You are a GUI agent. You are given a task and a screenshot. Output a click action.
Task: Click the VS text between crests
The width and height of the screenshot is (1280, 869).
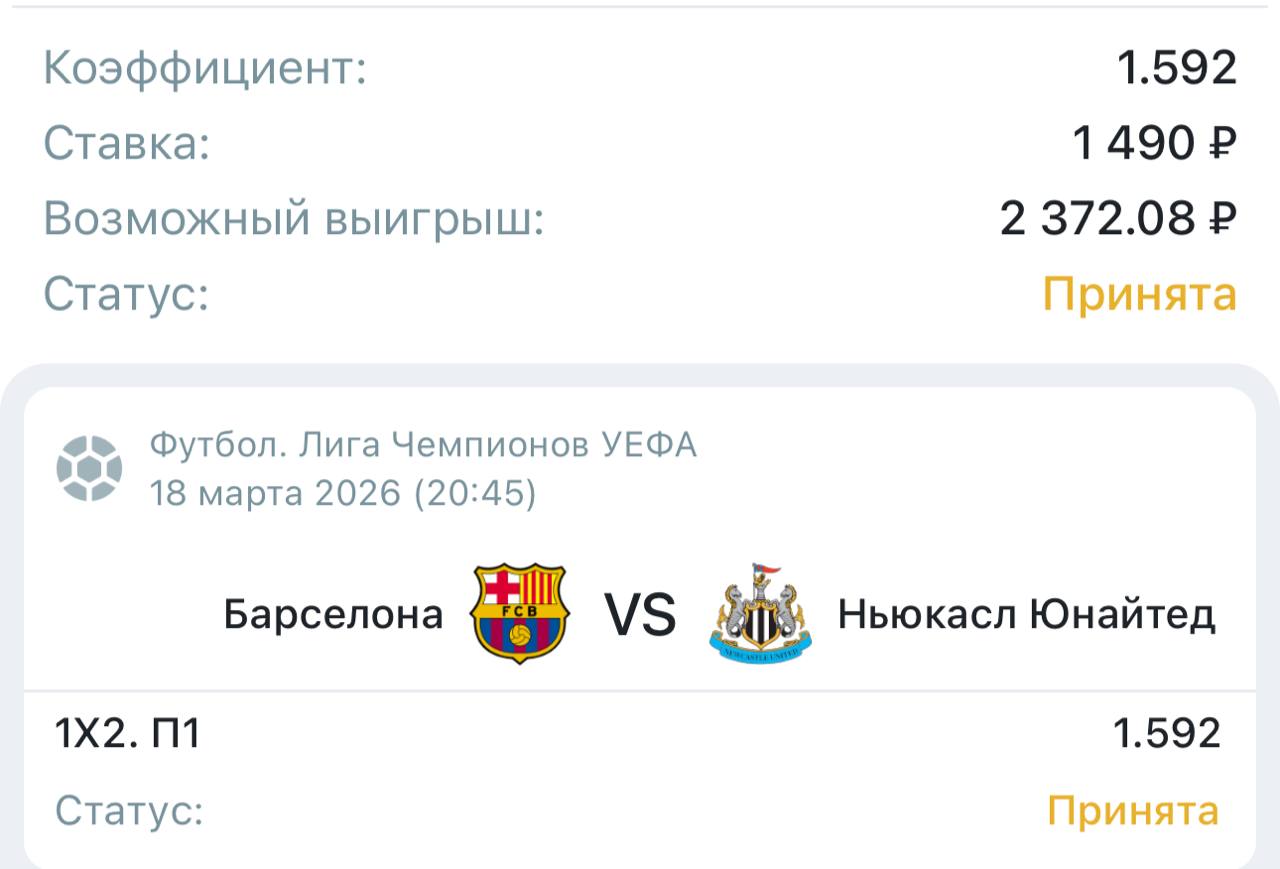[x=640, y=614]
